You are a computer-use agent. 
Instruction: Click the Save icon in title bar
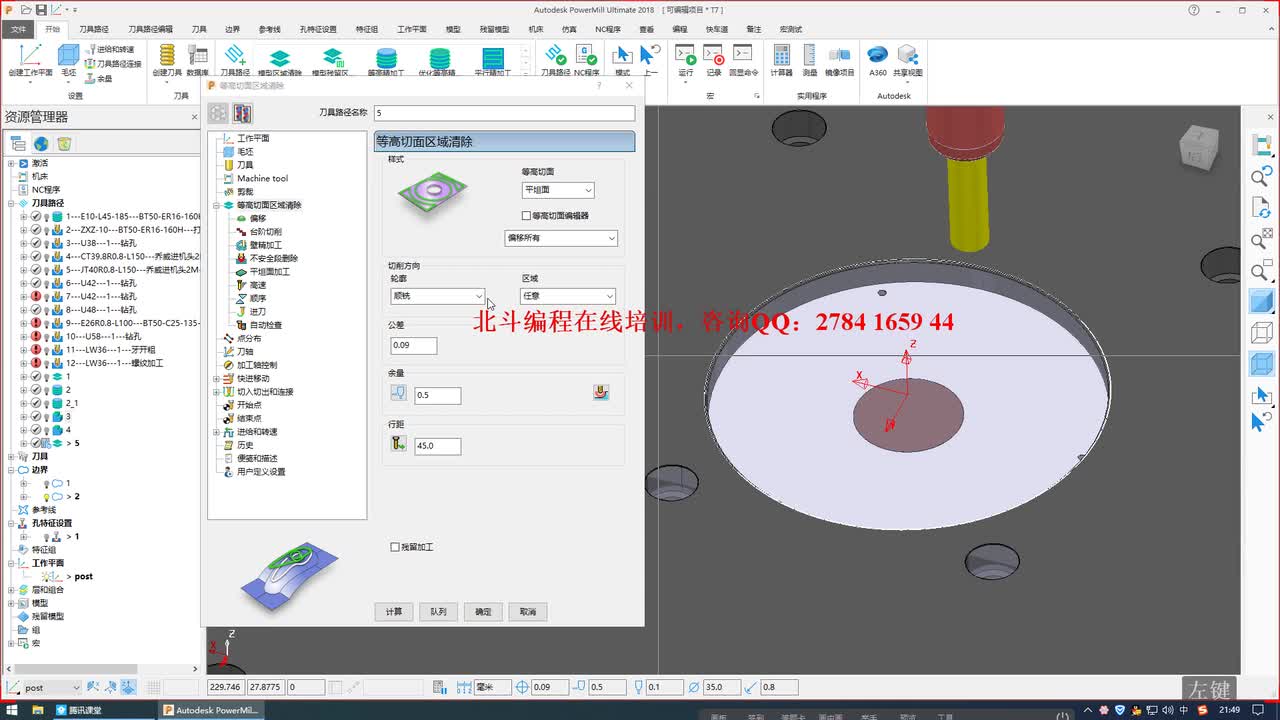[41, 9]
